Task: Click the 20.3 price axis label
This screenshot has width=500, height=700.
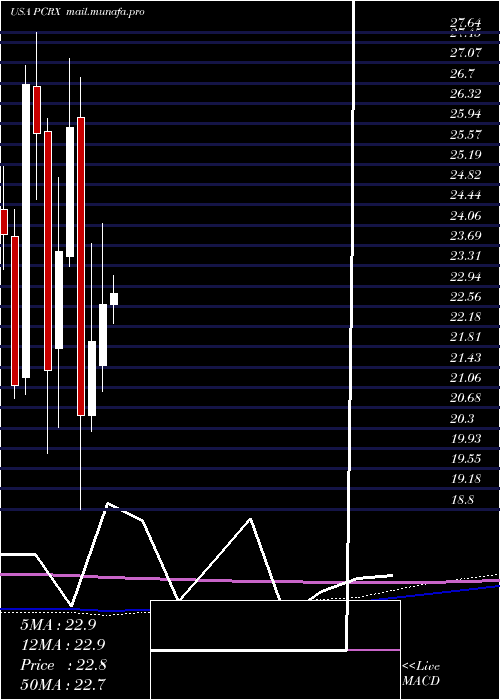Action: coord(462,418)
